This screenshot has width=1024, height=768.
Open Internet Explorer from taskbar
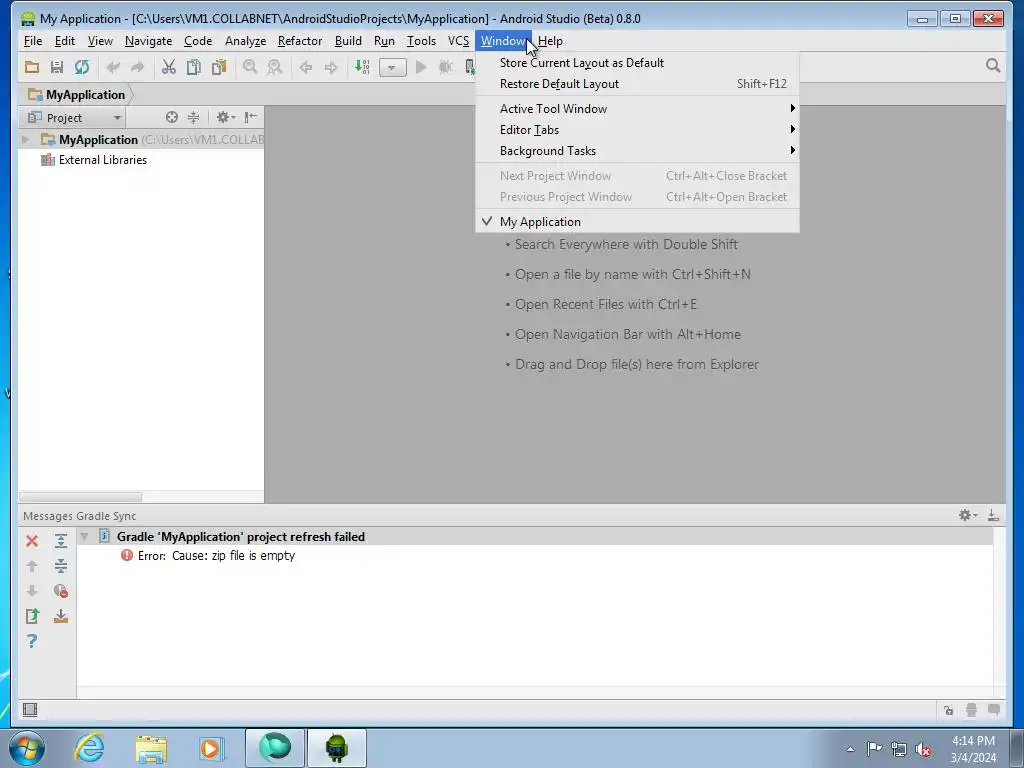(x=89, y=748)
